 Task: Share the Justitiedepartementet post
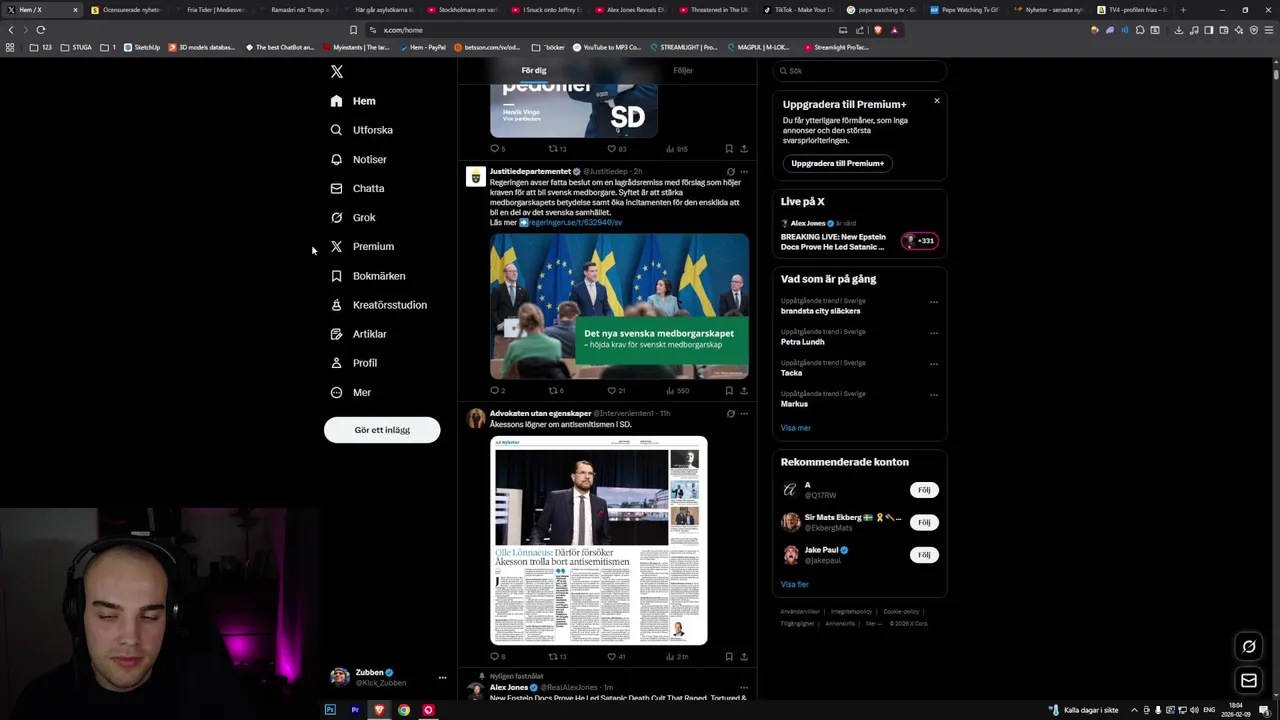pos(744,391)
